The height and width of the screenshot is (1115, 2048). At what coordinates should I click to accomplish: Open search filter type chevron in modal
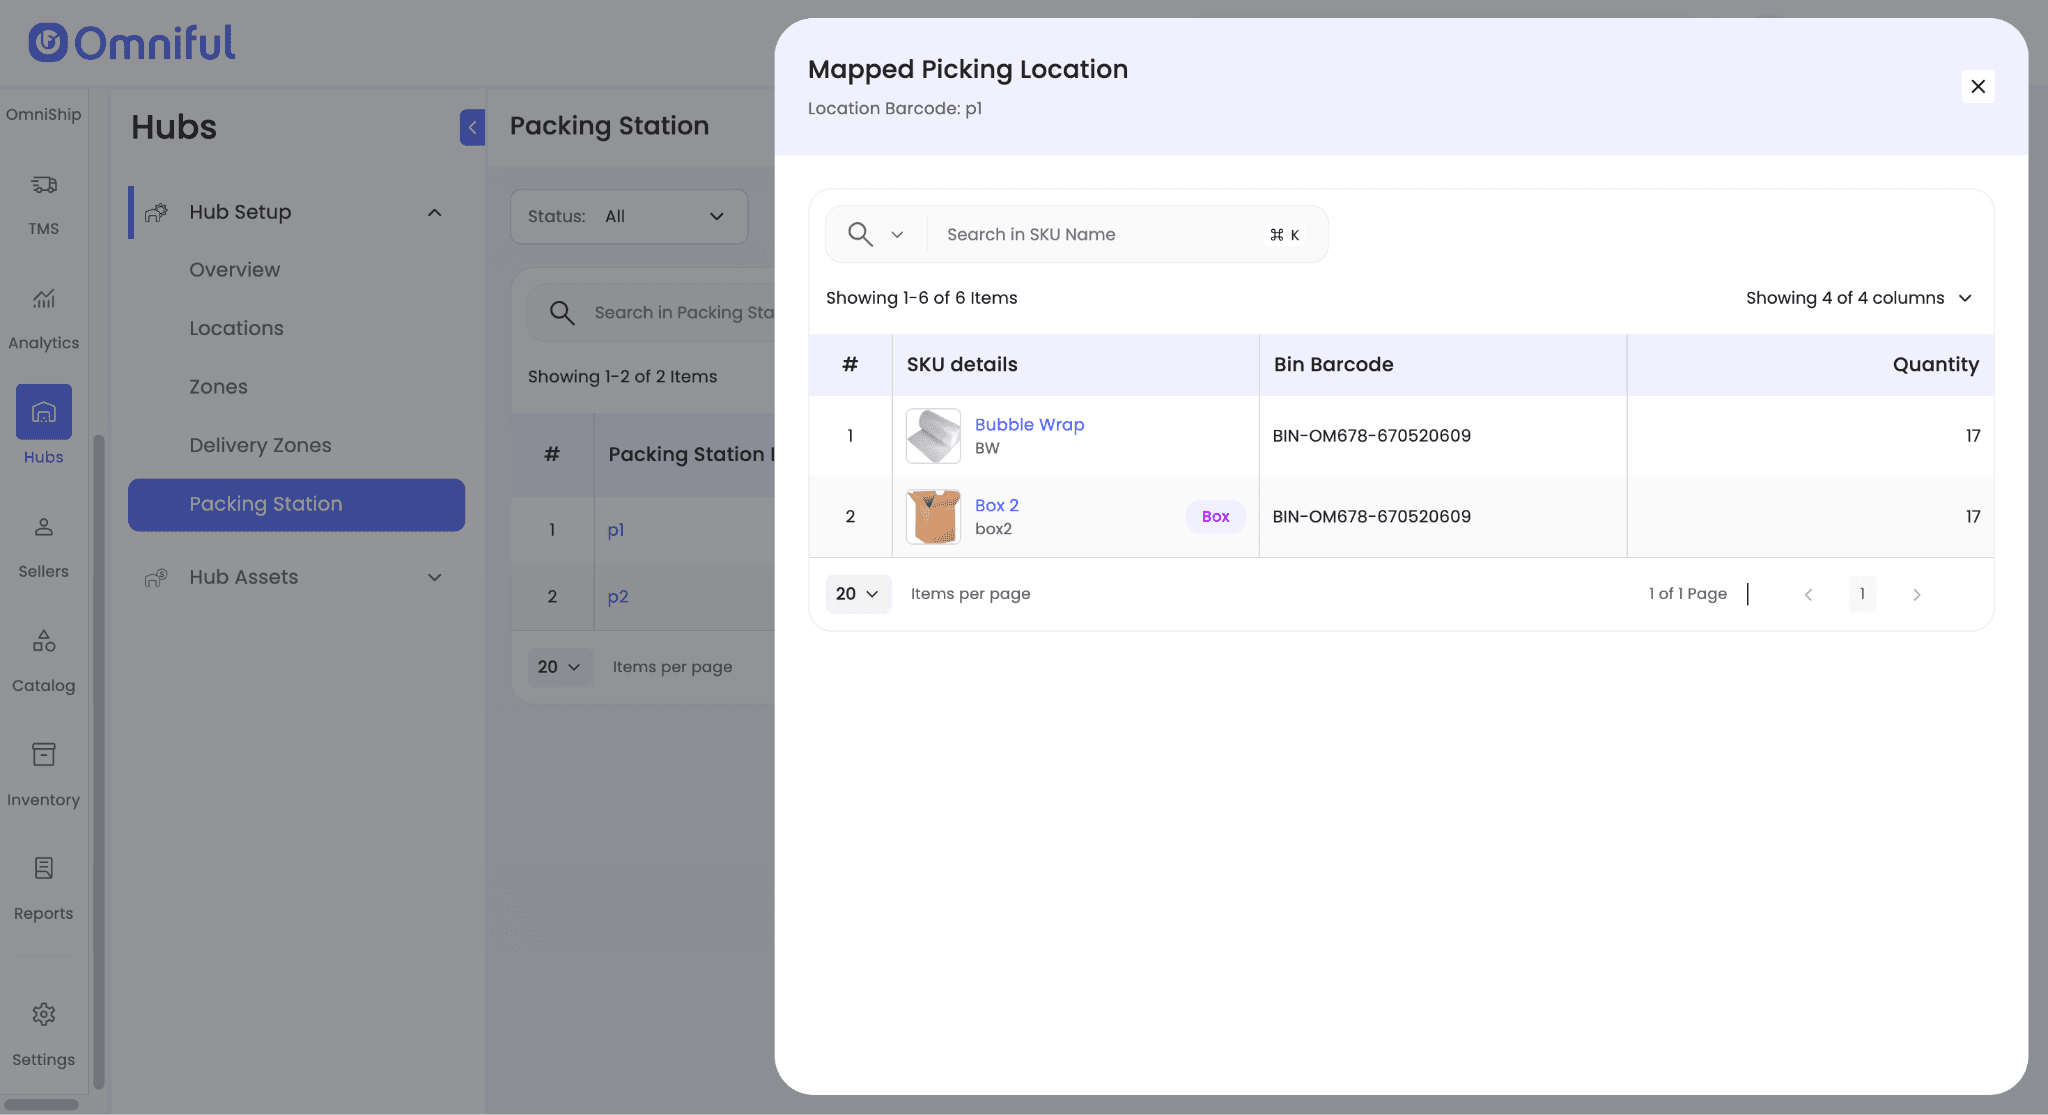(x=897, y=235)
